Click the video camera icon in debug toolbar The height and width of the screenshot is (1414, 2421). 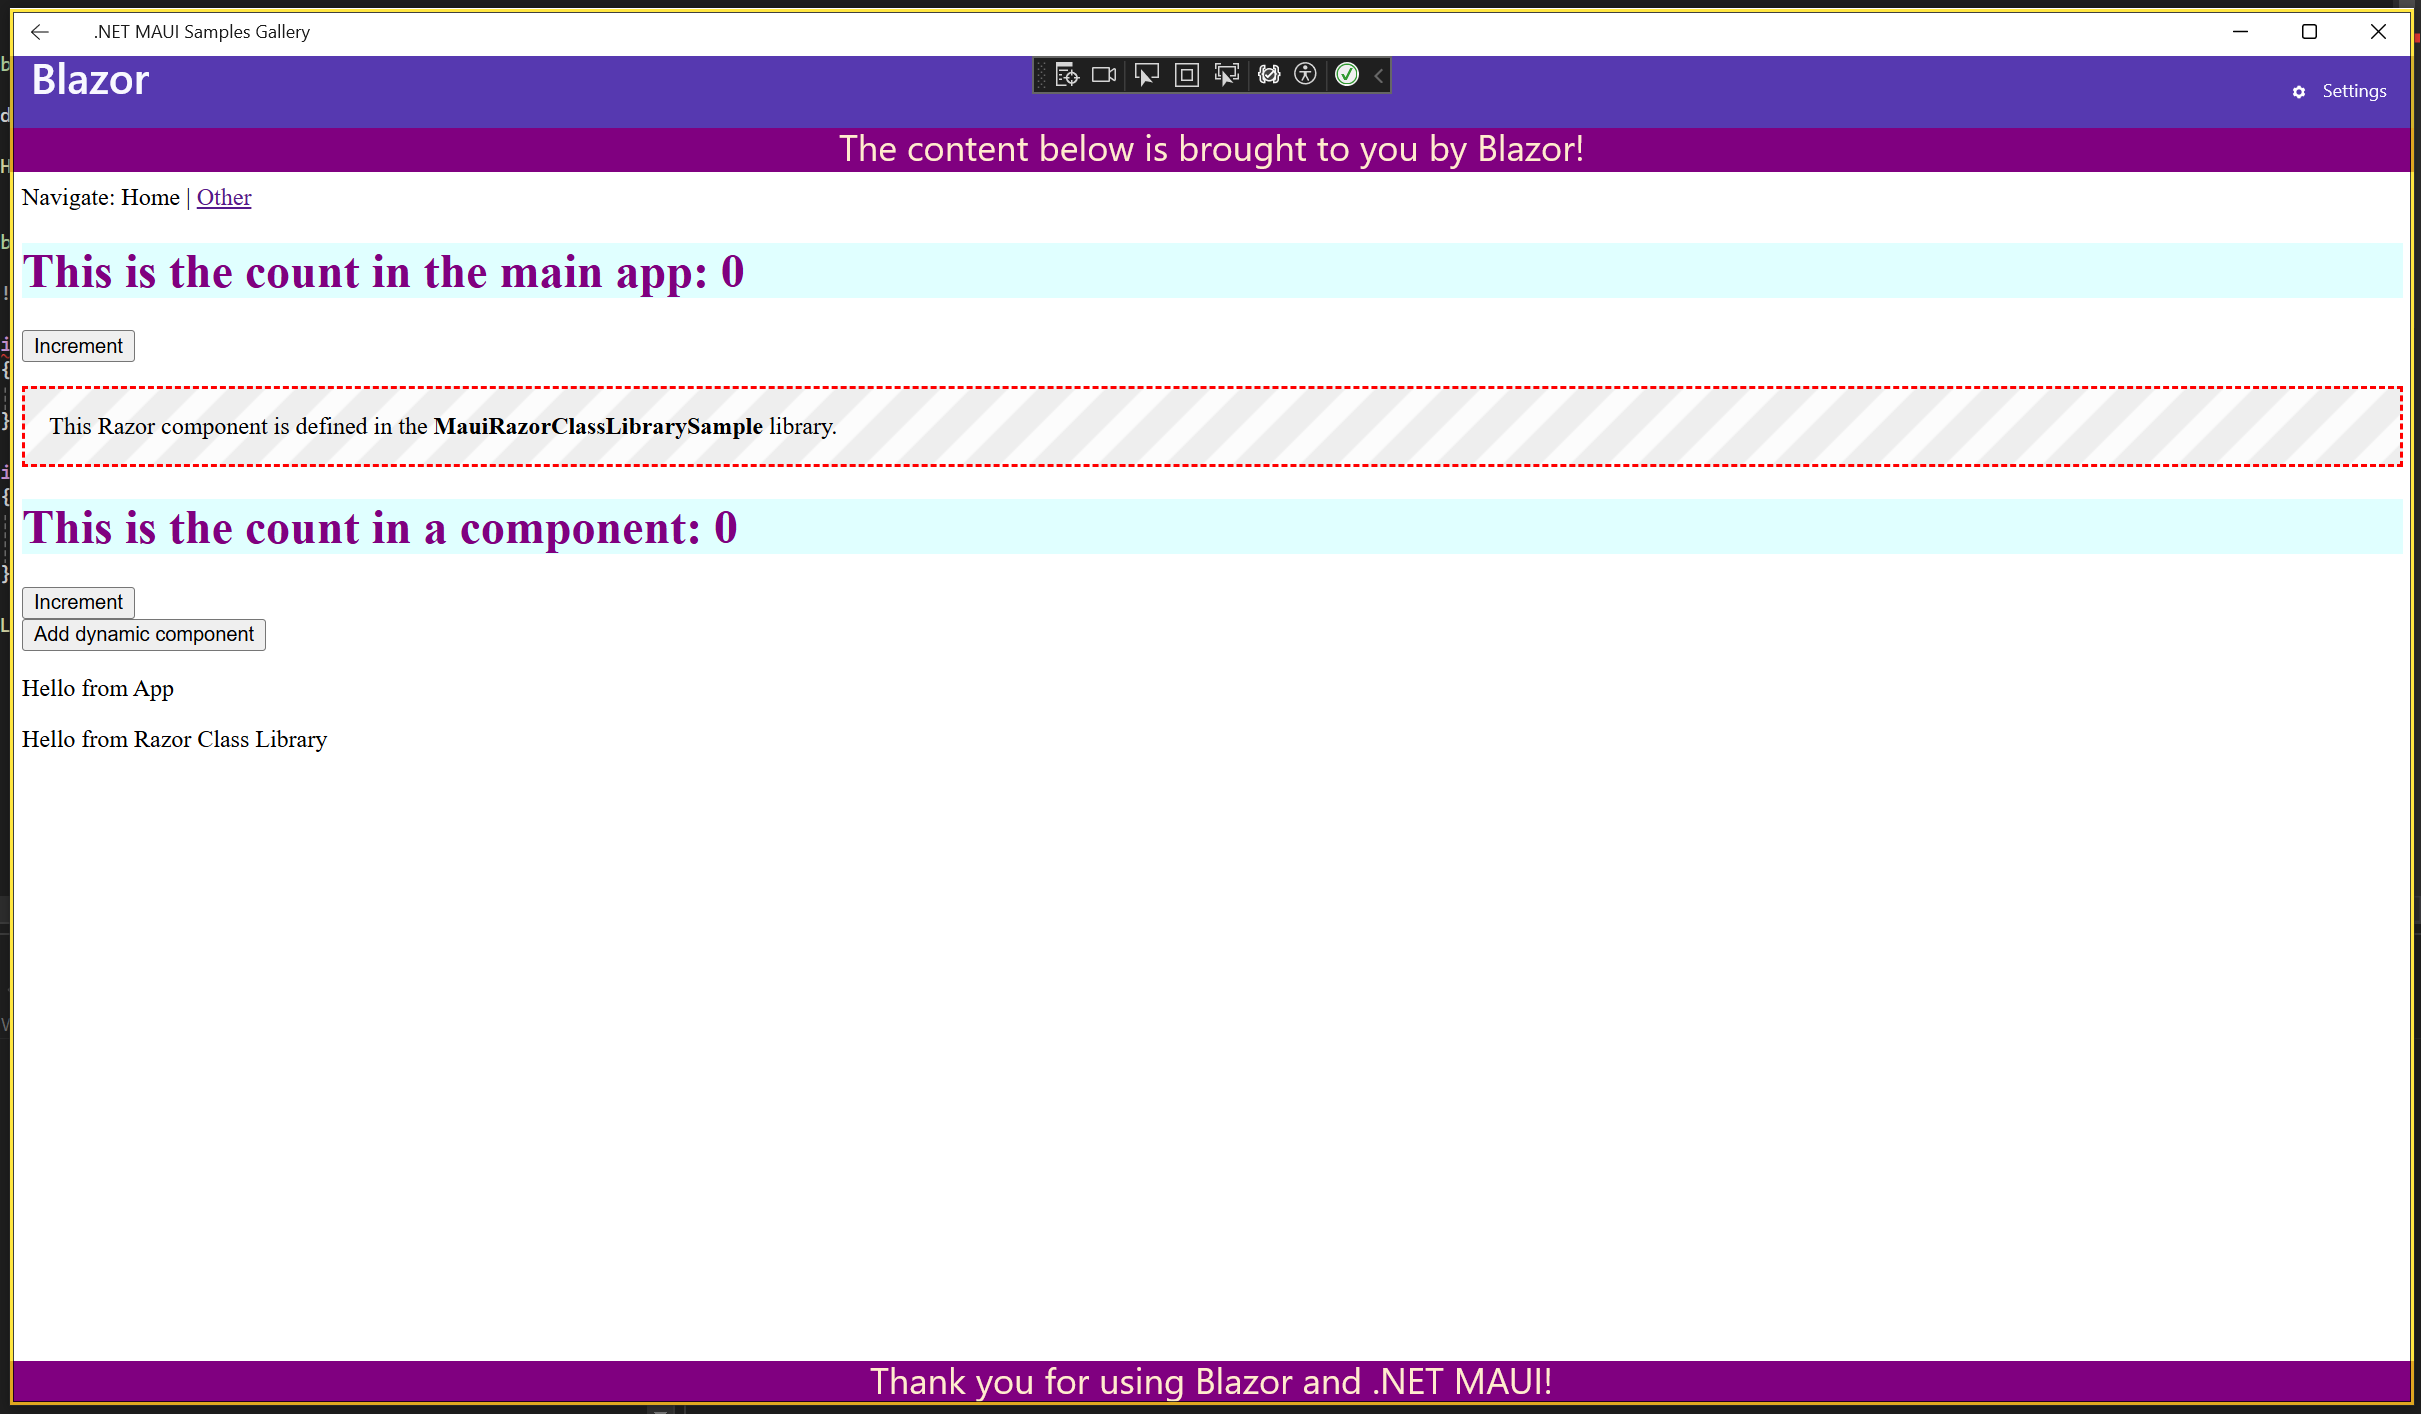coord(1104,75)
